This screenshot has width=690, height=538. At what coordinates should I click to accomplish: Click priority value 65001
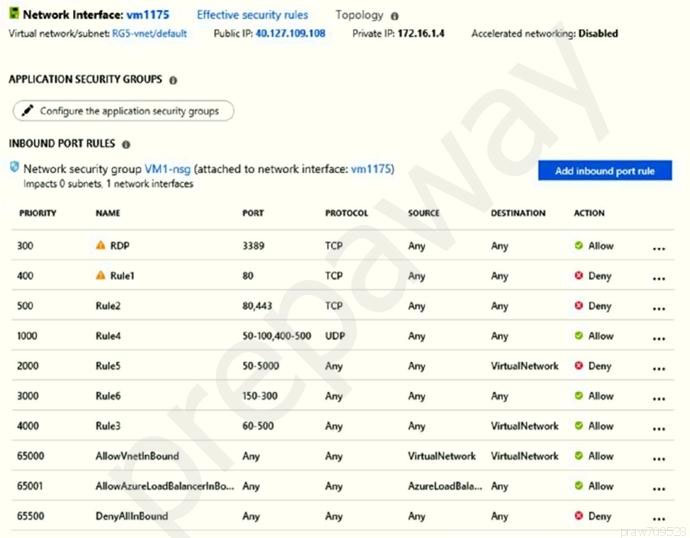point(30,486)
